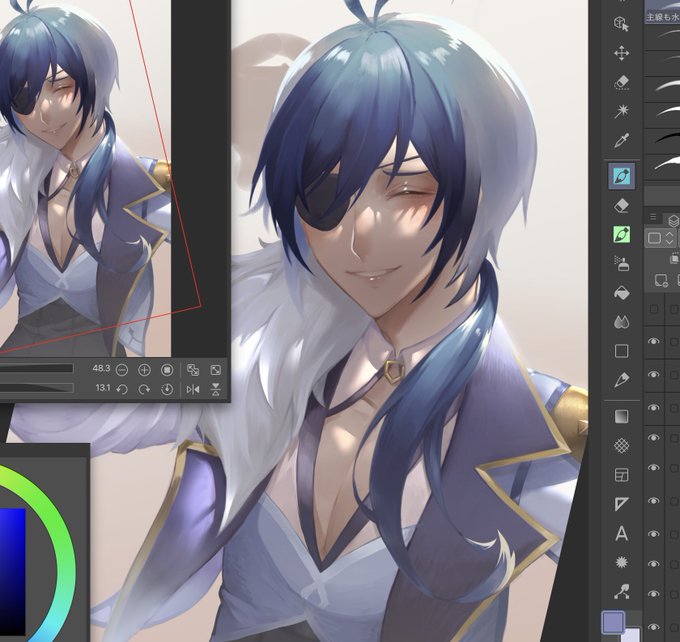
Task: Select the green highlighted brush tool
Action: (621, 235)
